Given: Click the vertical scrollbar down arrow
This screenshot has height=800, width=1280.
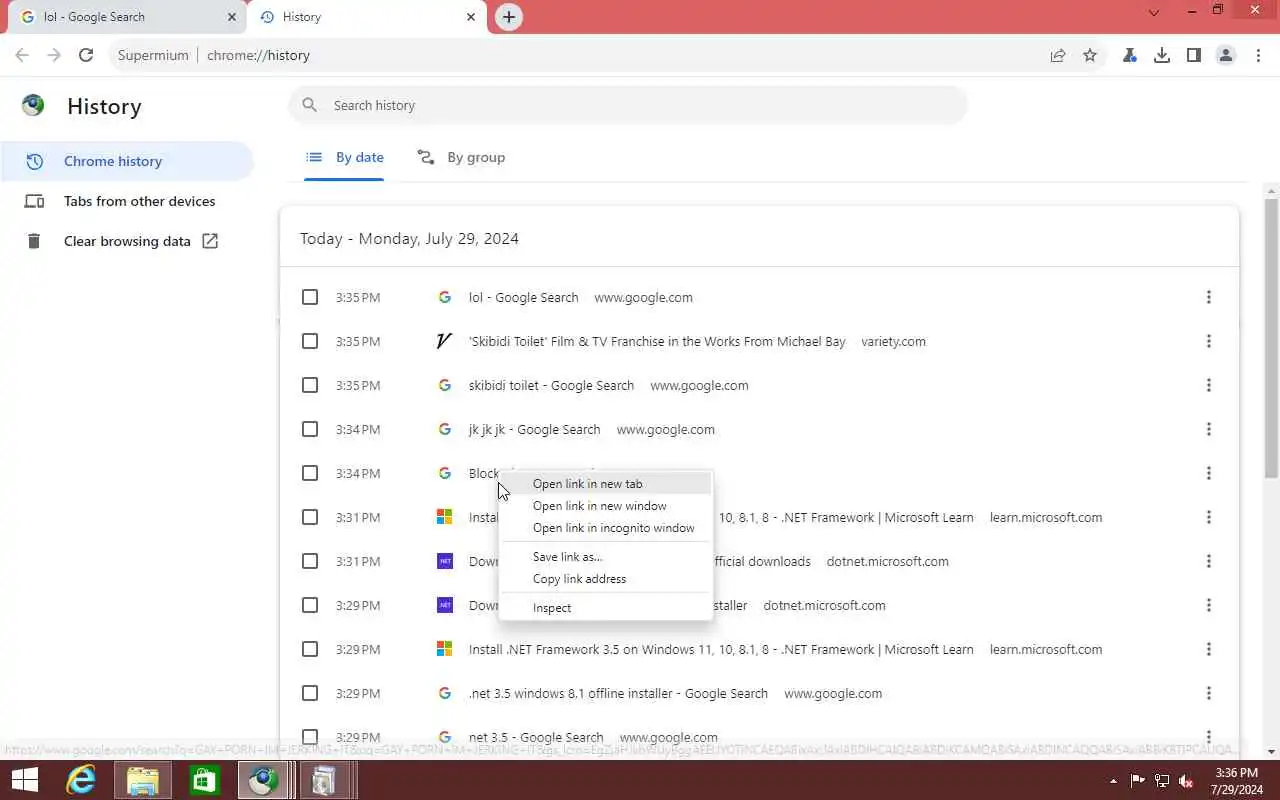Looking at the screenshot, I should pos(1272,752).
